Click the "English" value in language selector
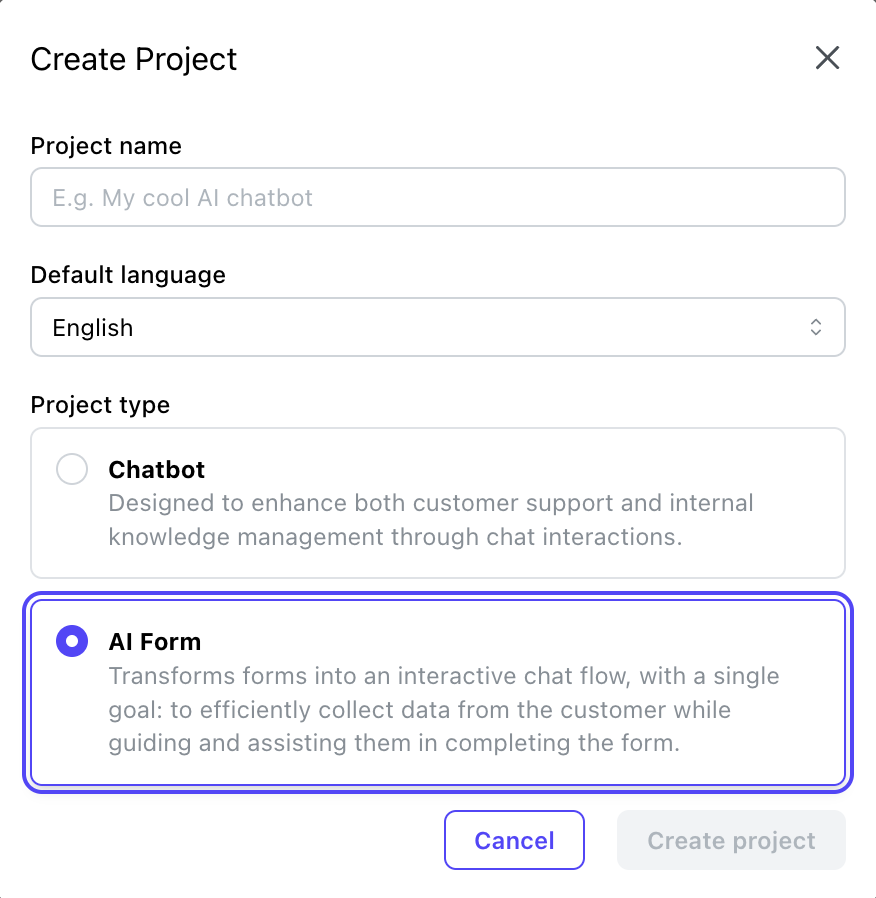Viewport: 876px width, 898px height. [93, 328]
